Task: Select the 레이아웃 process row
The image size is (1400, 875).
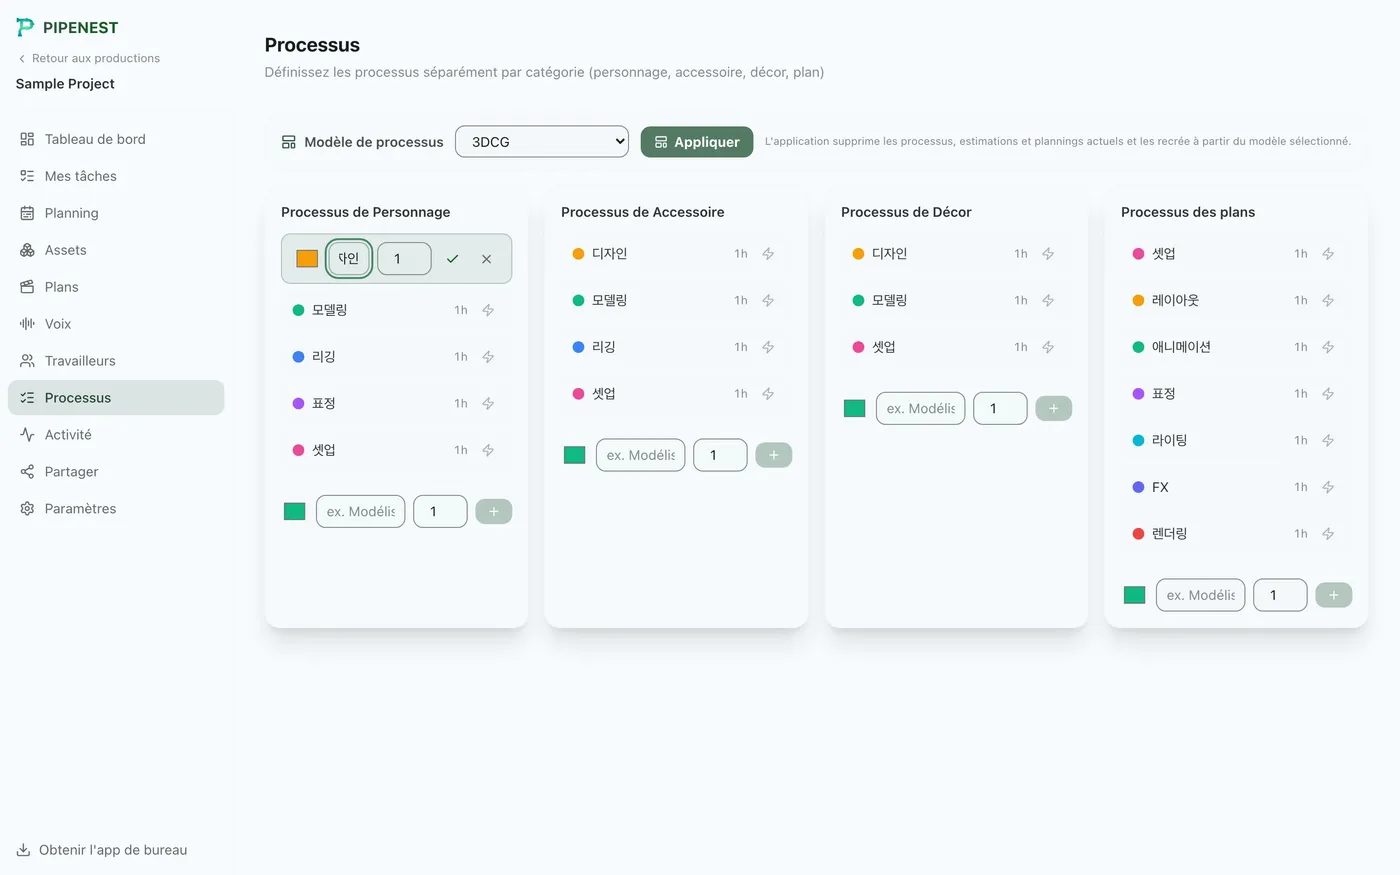Action: pyautogui.click(x=1236, y=300)
